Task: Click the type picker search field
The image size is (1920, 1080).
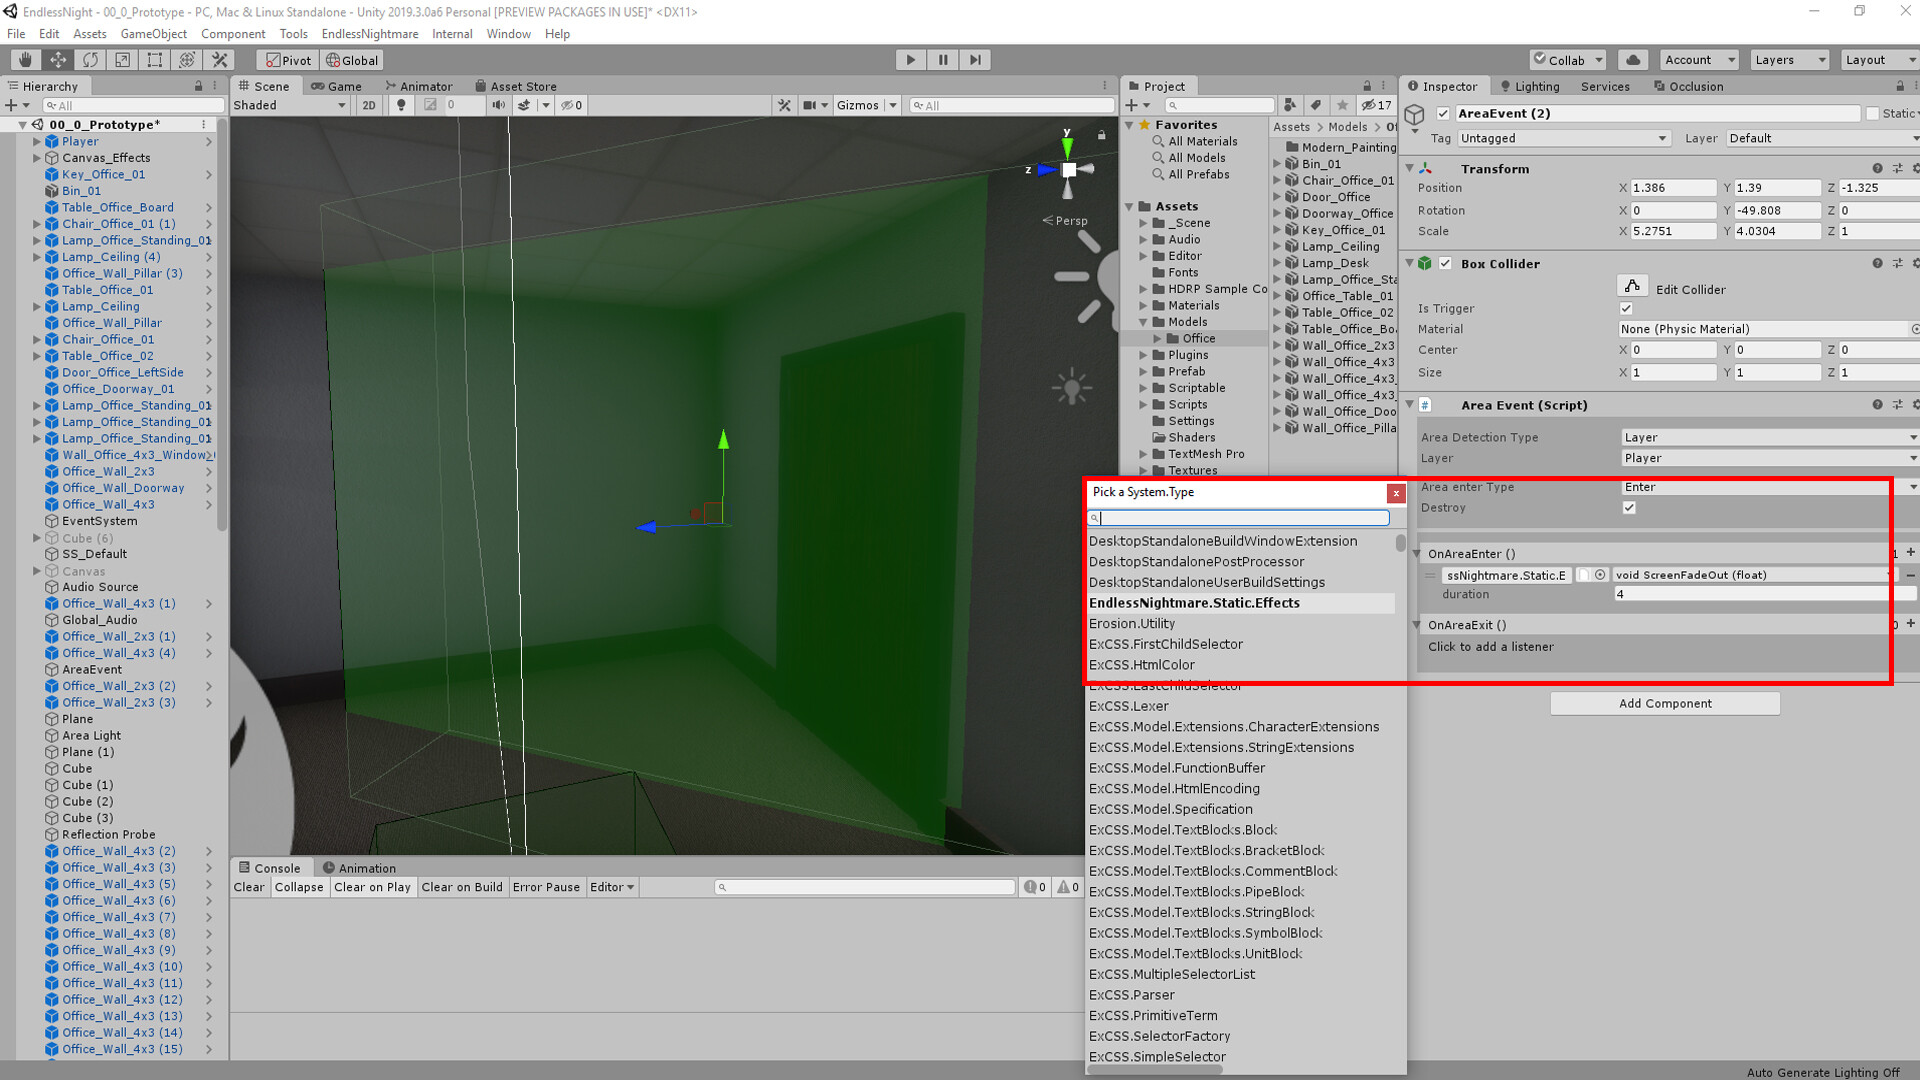Action: (1242, 518)
